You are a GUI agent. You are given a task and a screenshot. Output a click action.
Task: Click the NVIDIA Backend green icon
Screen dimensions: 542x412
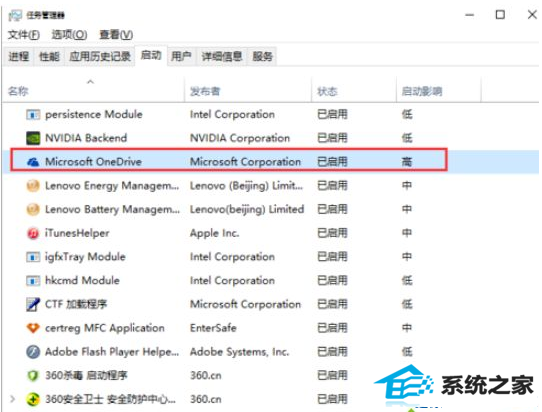[x=33, y=138]
